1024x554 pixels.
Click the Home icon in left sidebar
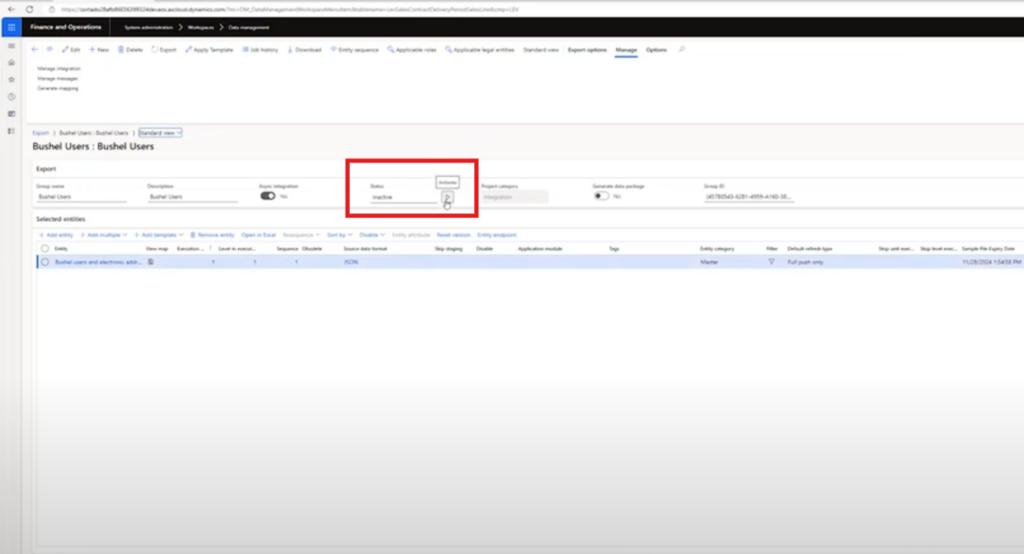tap(11, 62)
